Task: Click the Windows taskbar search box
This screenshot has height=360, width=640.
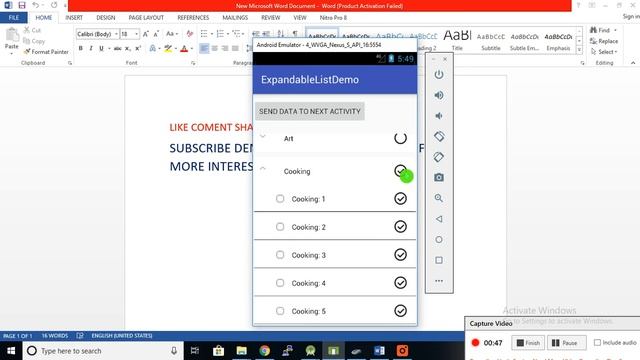Action: tap(102, 351)
